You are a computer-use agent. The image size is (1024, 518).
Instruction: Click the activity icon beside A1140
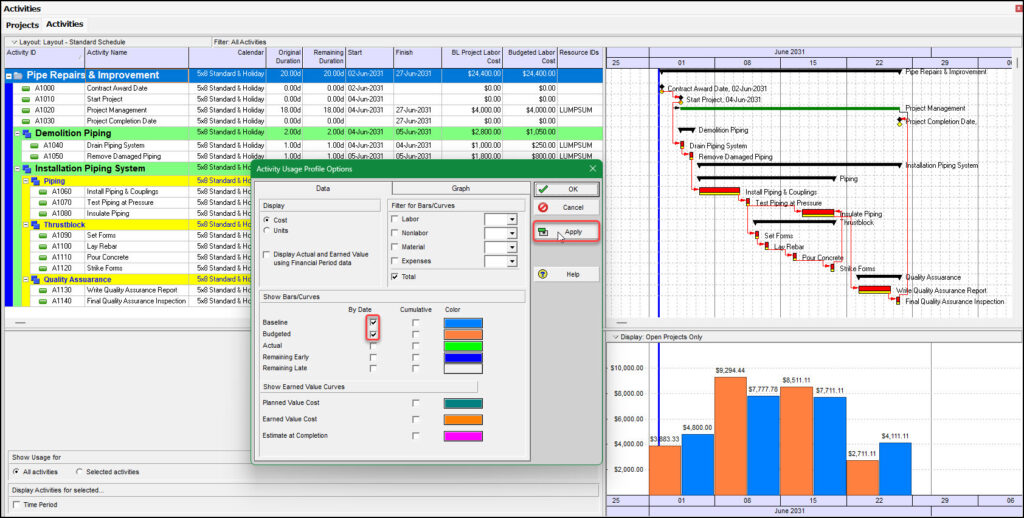pyautogui.click(x=43, y=301)
